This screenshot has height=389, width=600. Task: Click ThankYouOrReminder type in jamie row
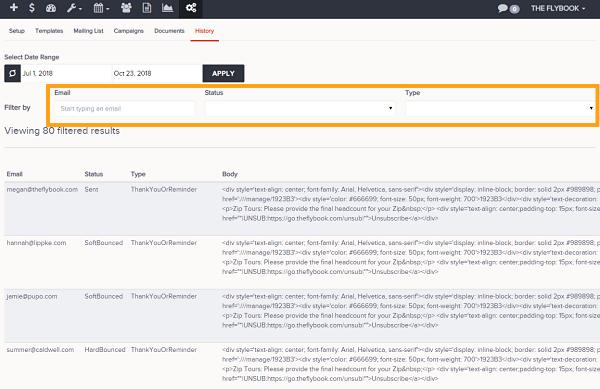pyautogui.click(x=164, y=296)
